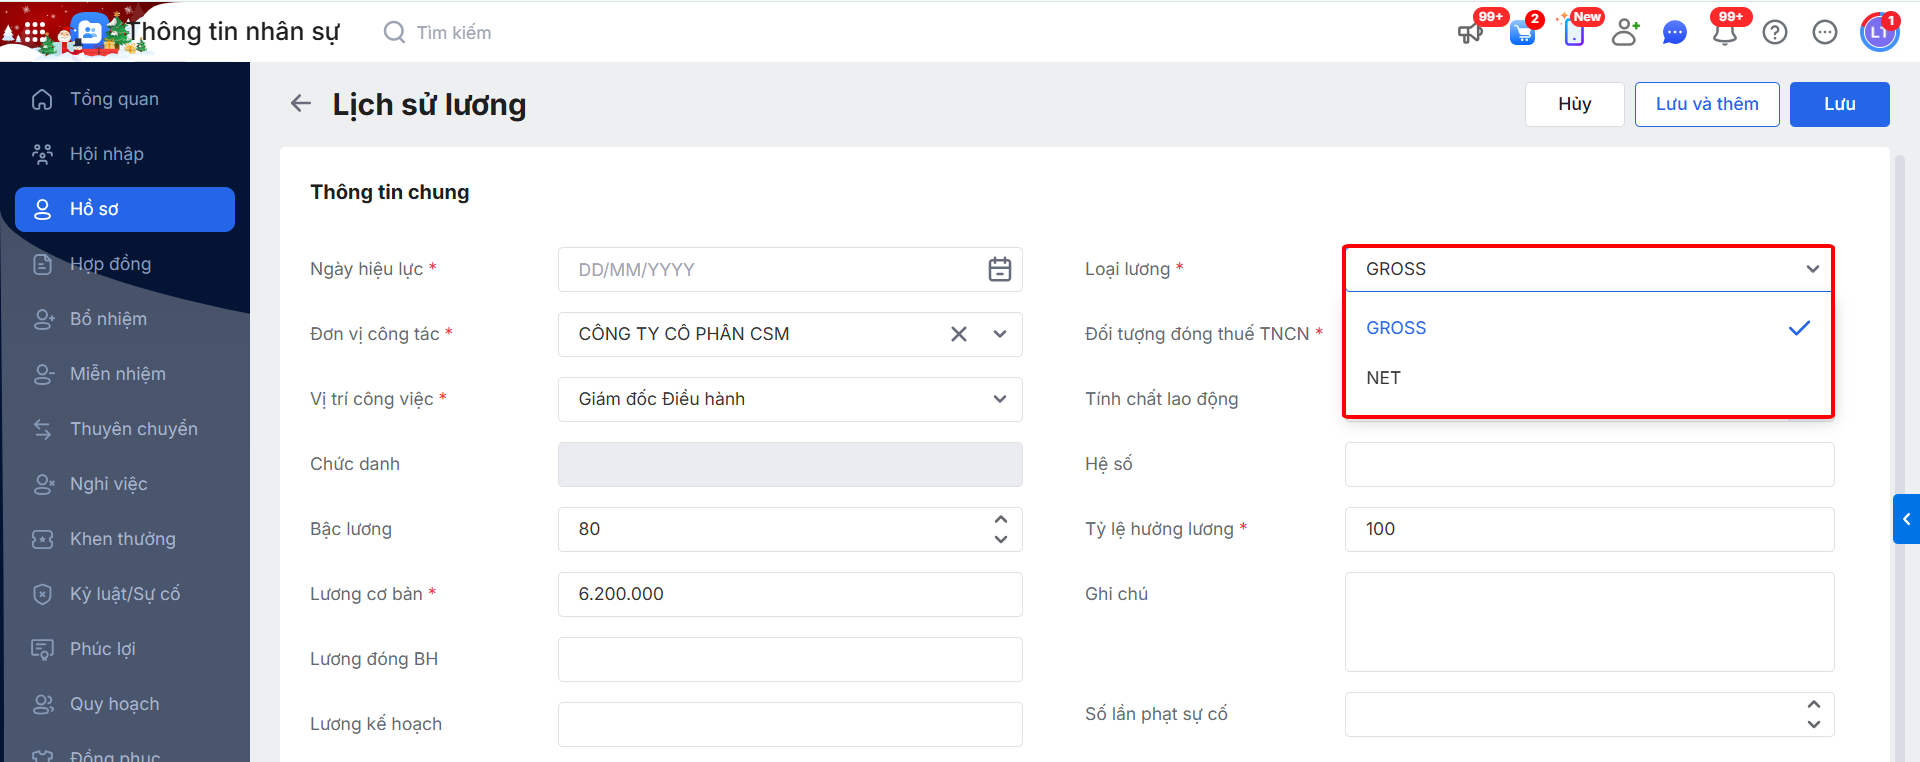
Task: Click the help question mark icon
Action: pyautogui.click(x=1775, y=33)
